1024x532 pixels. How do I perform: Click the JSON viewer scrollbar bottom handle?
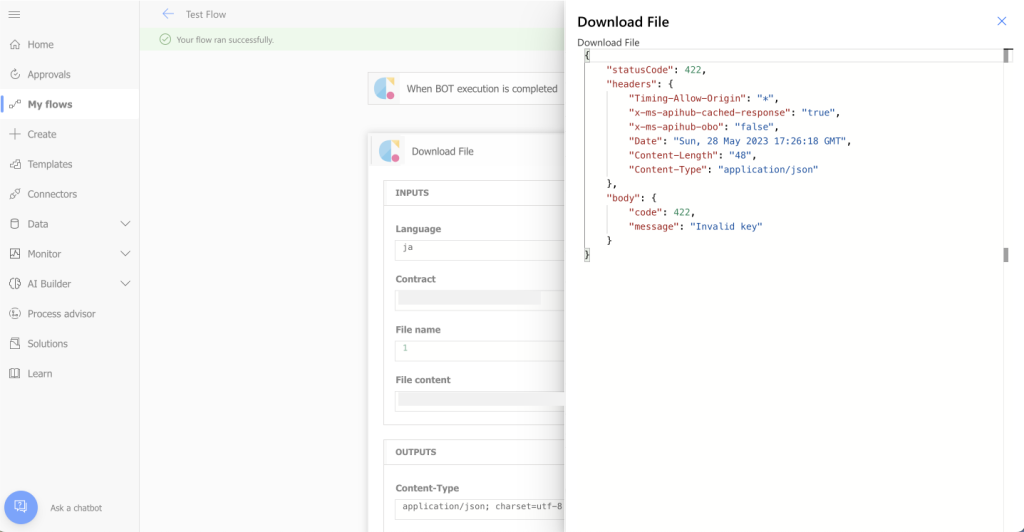1006,255
